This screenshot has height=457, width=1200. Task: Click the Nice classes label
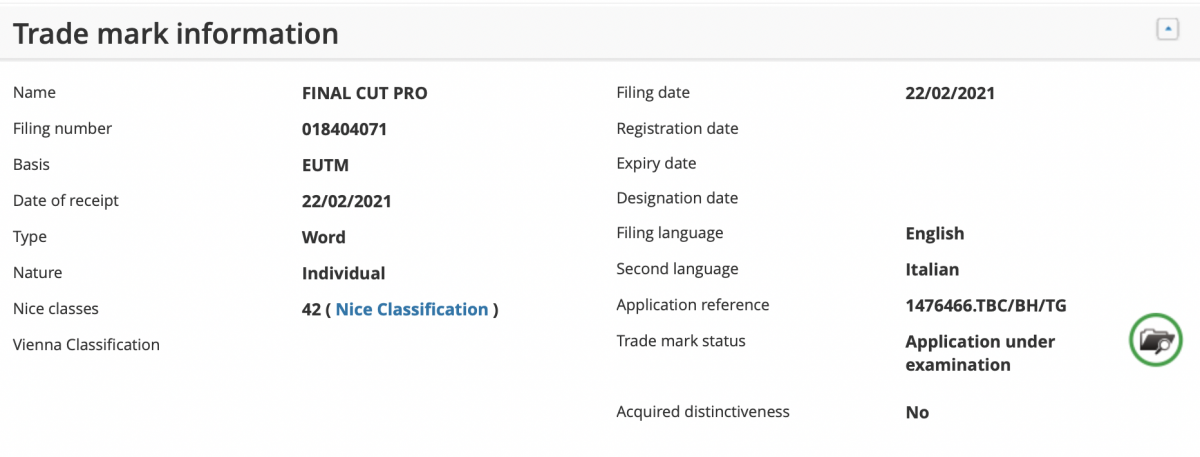tap(56, 309)
